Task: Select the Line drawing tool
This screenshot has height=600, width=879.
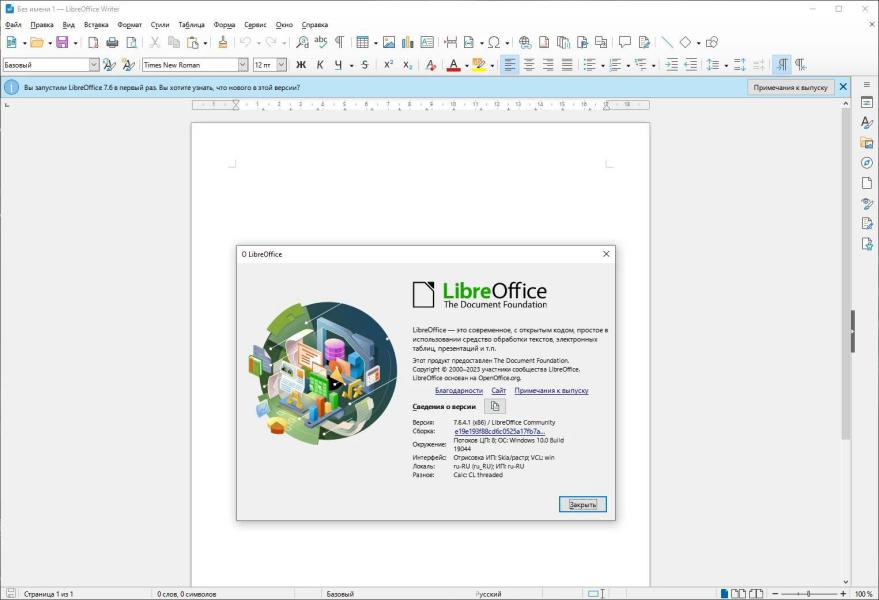Action: (667, 42)
